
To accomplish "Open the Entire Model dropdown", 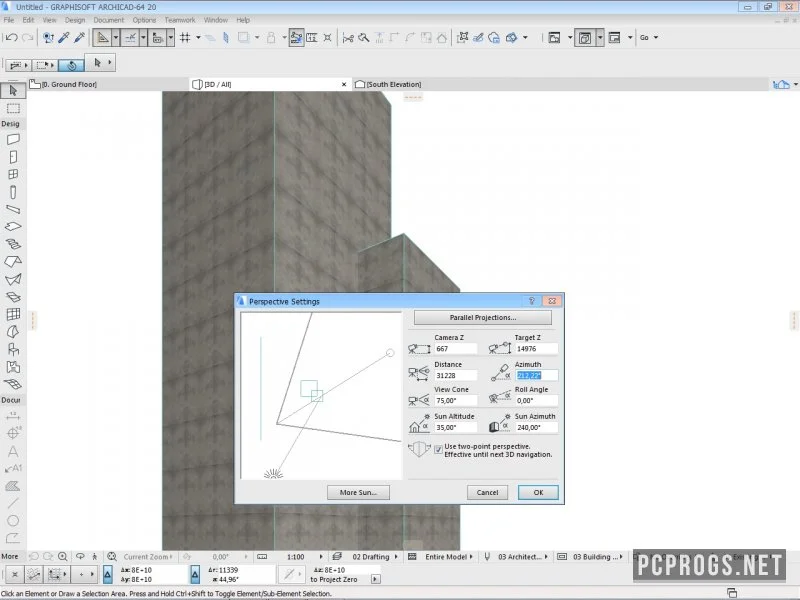I will (x=448, y=557).
